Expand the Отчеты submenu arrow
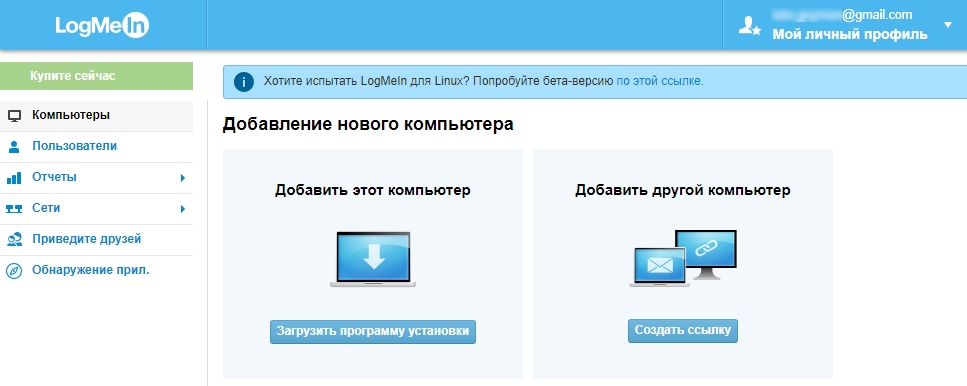Image resolution: width=967 pixels, height=386 pixels. [183, 178]
